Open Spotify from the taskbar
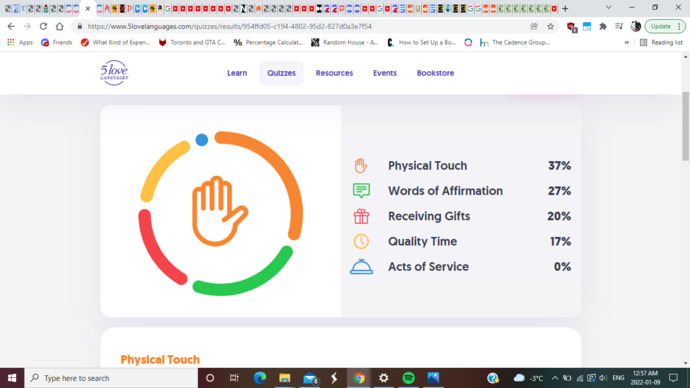Screen dimensions: 690x388 click(408, 378)
